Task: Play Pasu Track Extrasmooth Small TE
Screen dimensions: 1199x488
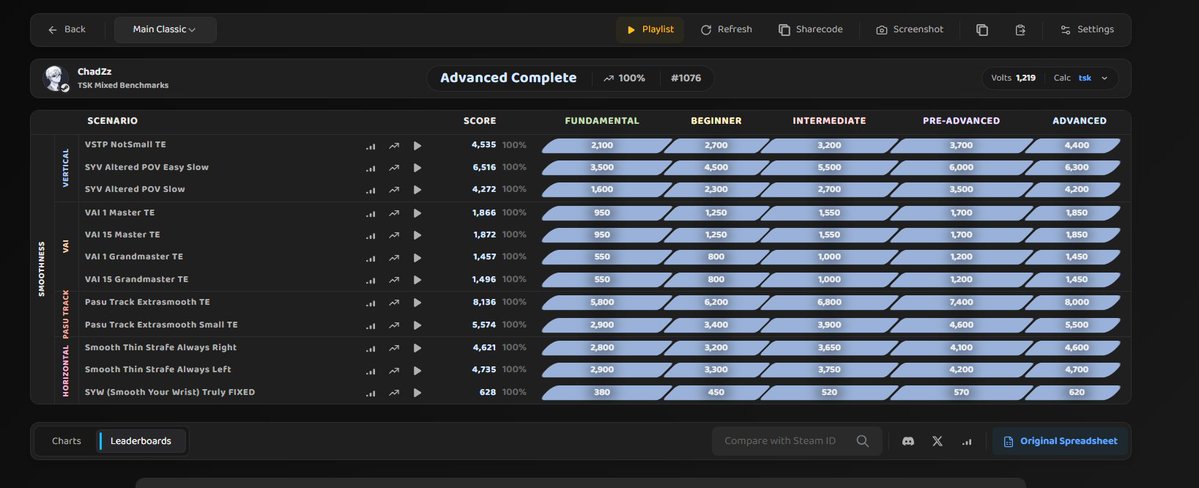Action: pos(418,325)
